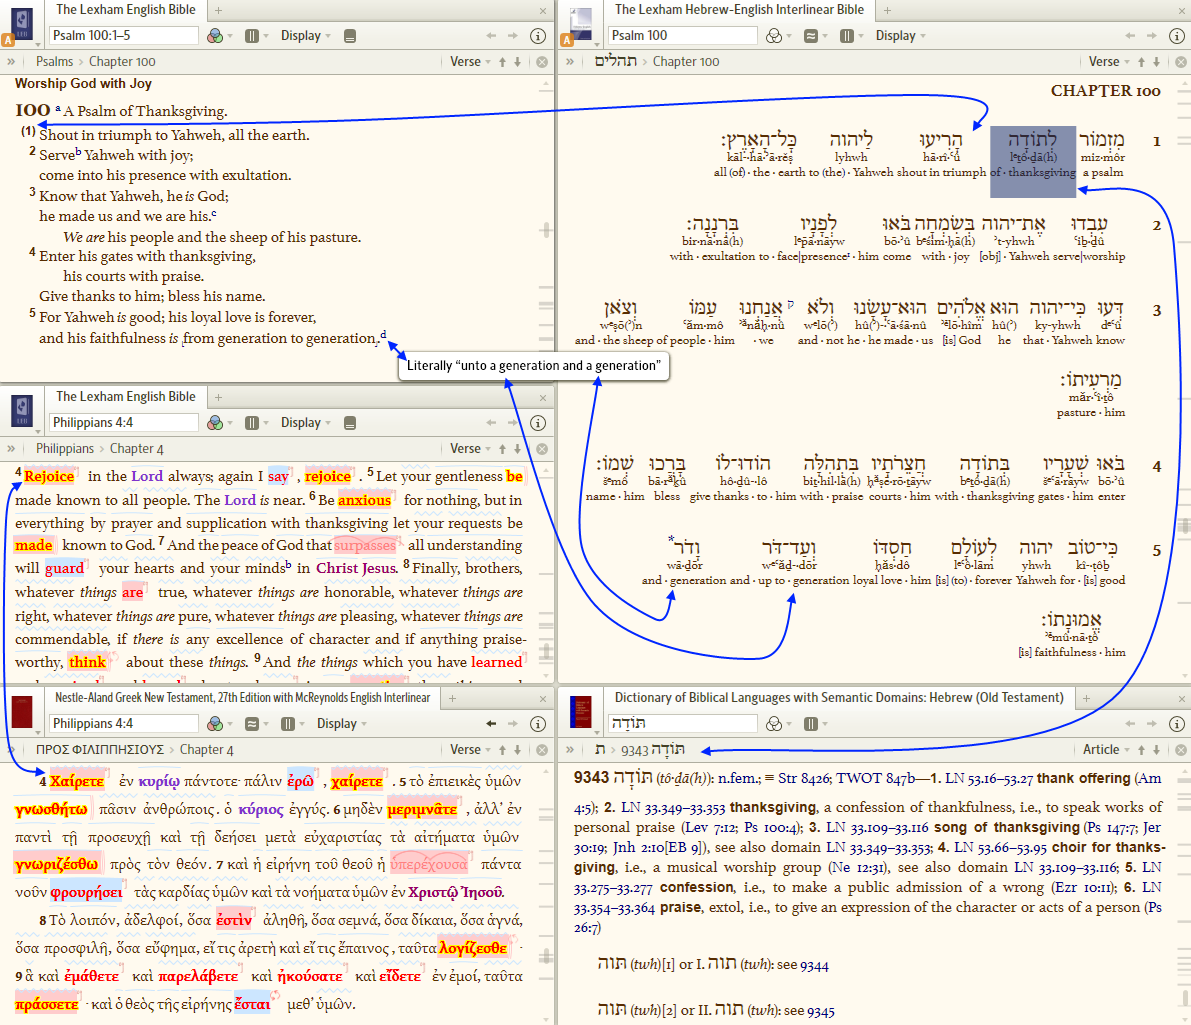Image resolution: width=1191 pixels, height=1025 pixels.
Task: Open info panel in Nestle-Aland panel
Action: [x=538, y=724]
